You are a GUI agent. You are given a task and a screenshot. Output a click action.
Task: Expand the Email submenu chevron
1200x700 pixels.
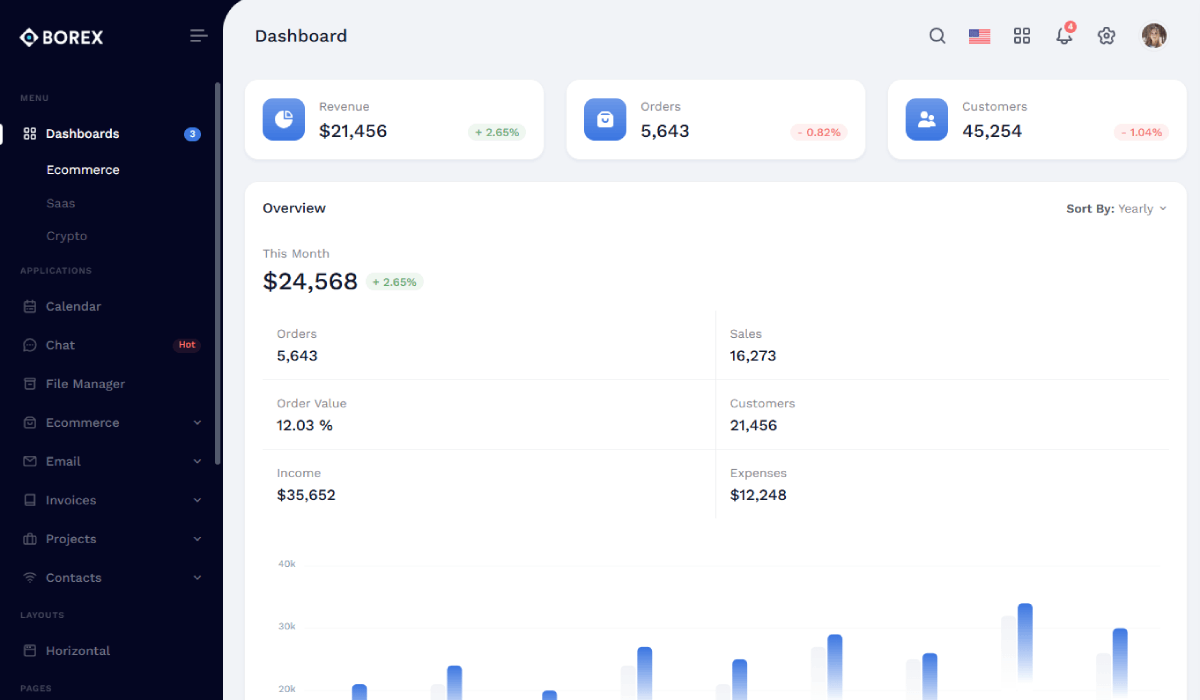click(197, 462)
